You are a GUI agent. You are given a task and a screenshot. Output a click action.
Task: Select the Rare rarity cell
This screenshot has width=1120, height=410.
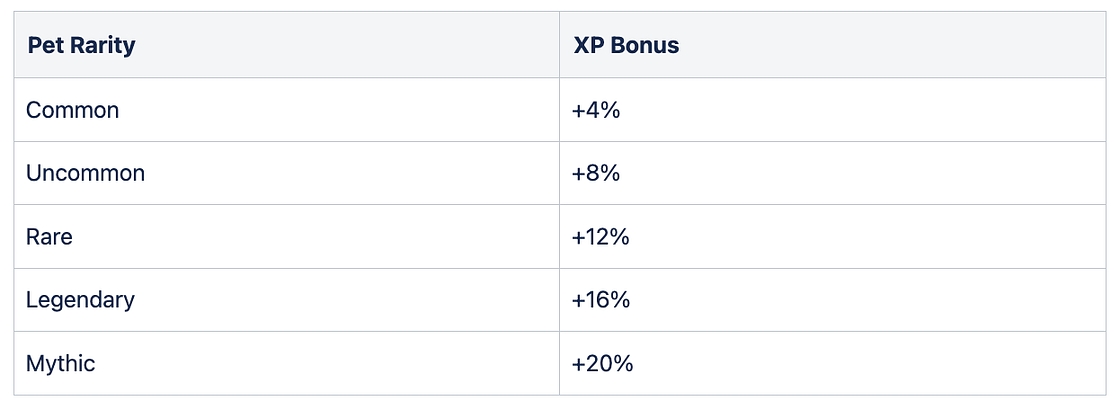(50, 237)
